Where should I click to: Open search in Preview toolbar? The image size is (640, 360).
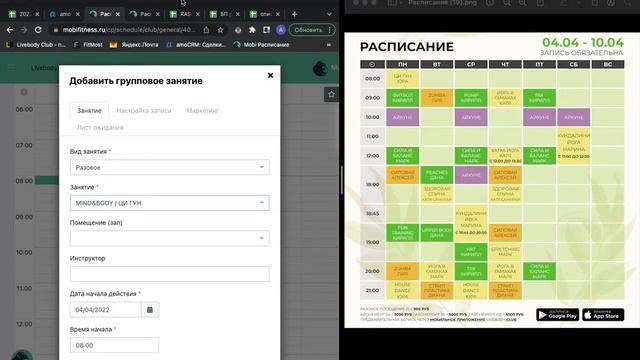[628, 3]
